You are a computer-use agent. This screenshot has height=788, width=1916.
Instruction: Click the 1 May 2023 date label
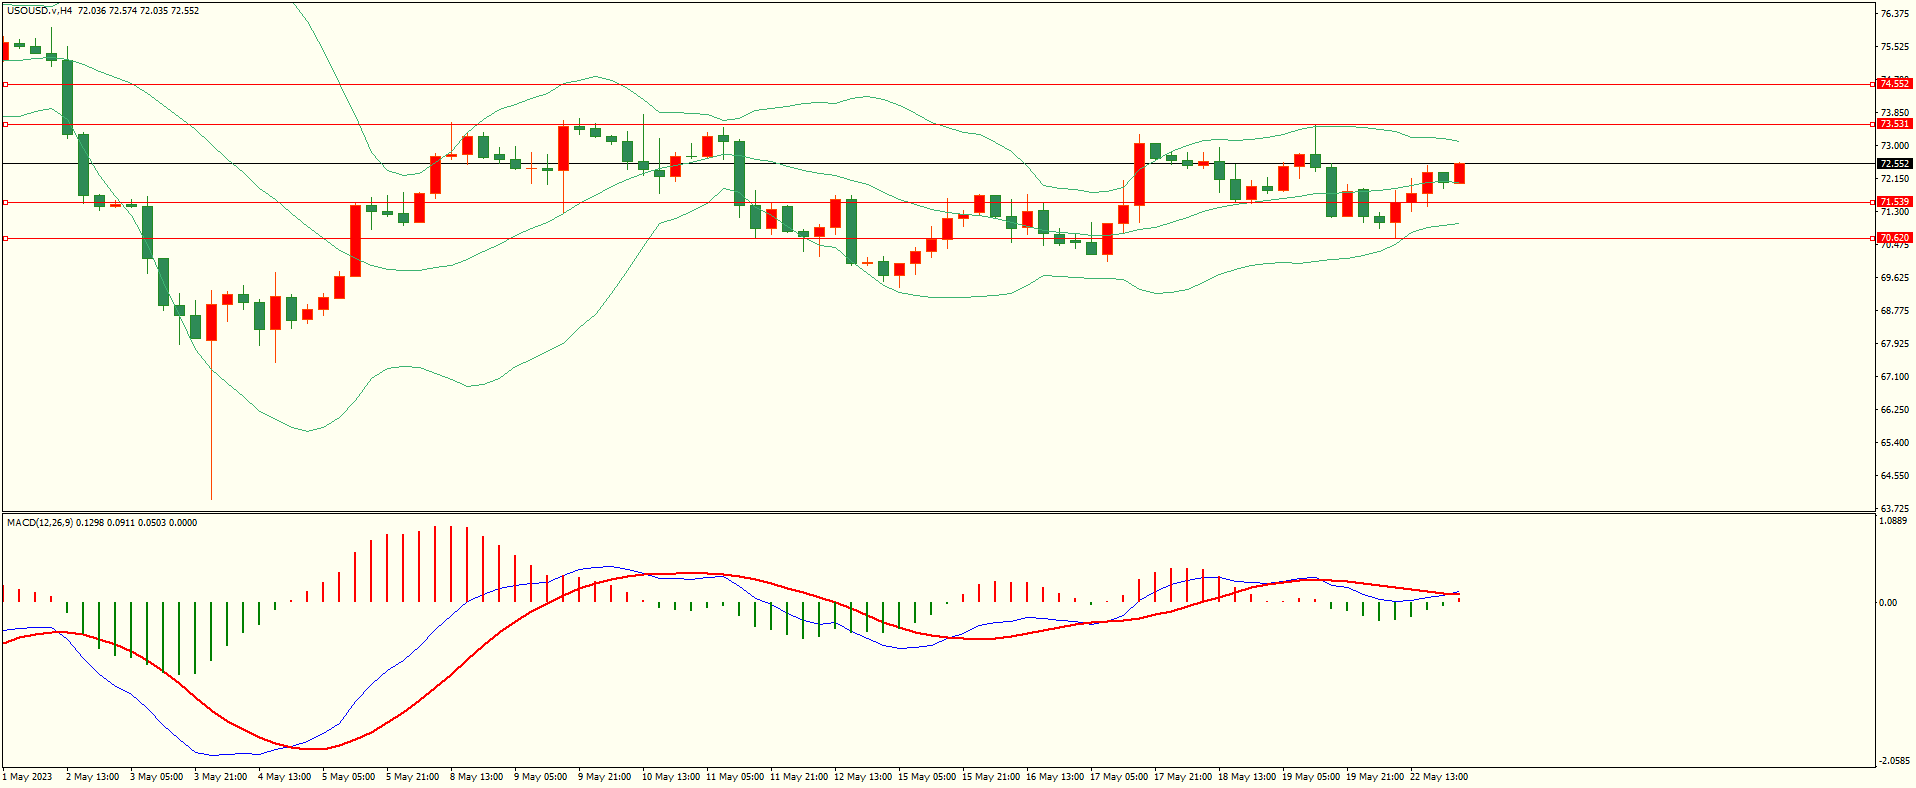pyautogui.click(x=28, y=777)
